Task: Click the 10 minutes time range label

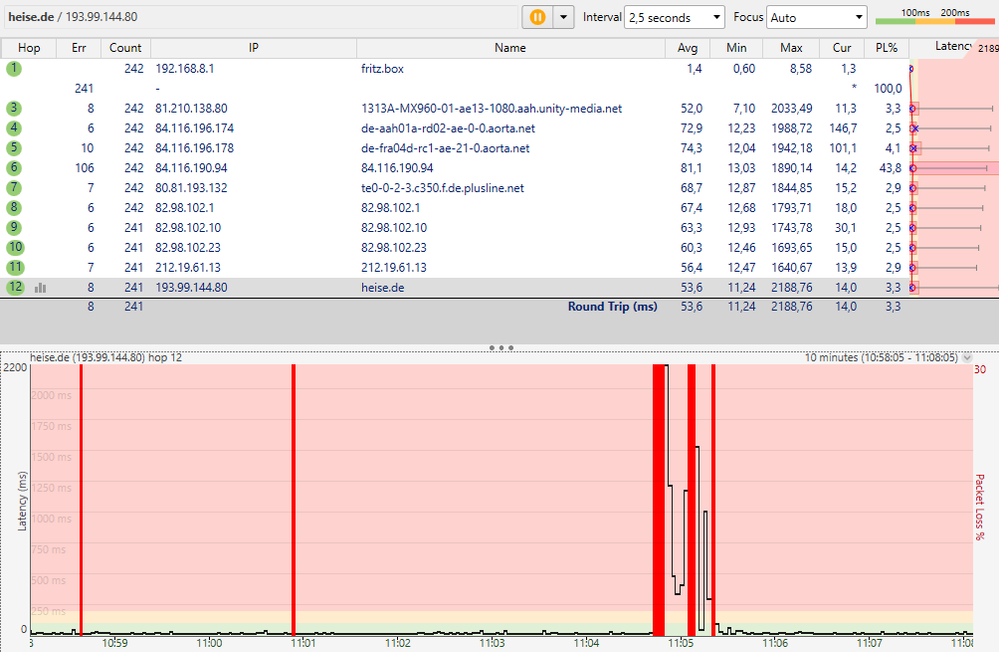Action: click(881, 358)
